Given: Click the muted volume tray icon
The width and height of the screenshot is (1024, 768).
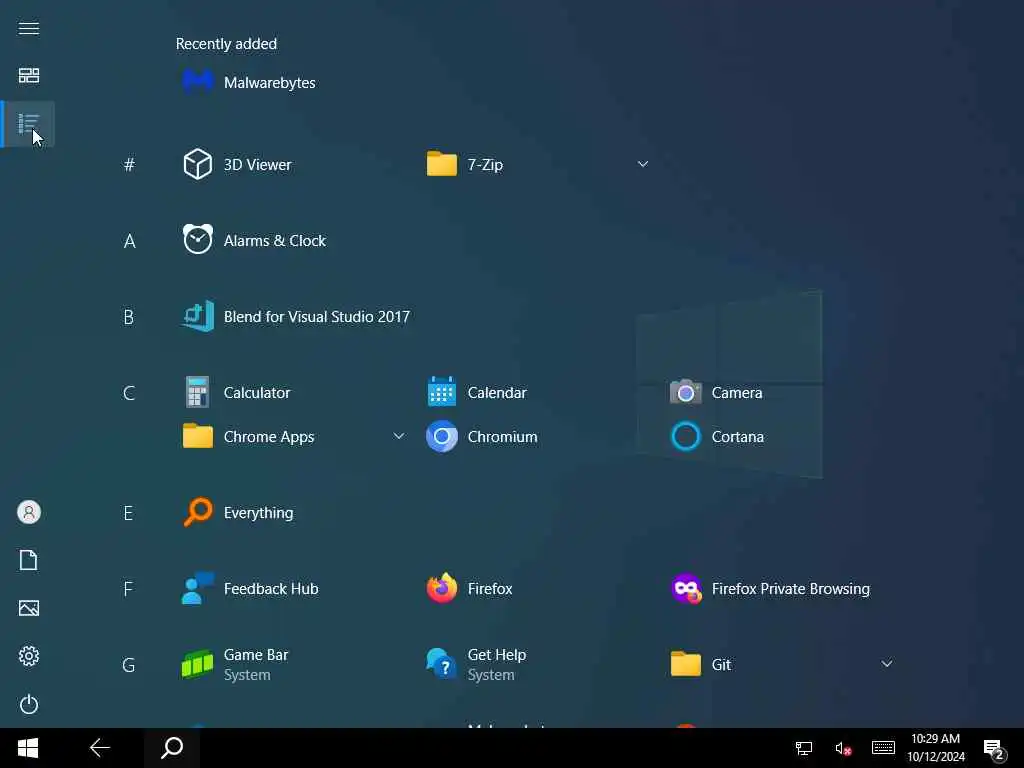Looking at the screenshot, I should (843, 748).
